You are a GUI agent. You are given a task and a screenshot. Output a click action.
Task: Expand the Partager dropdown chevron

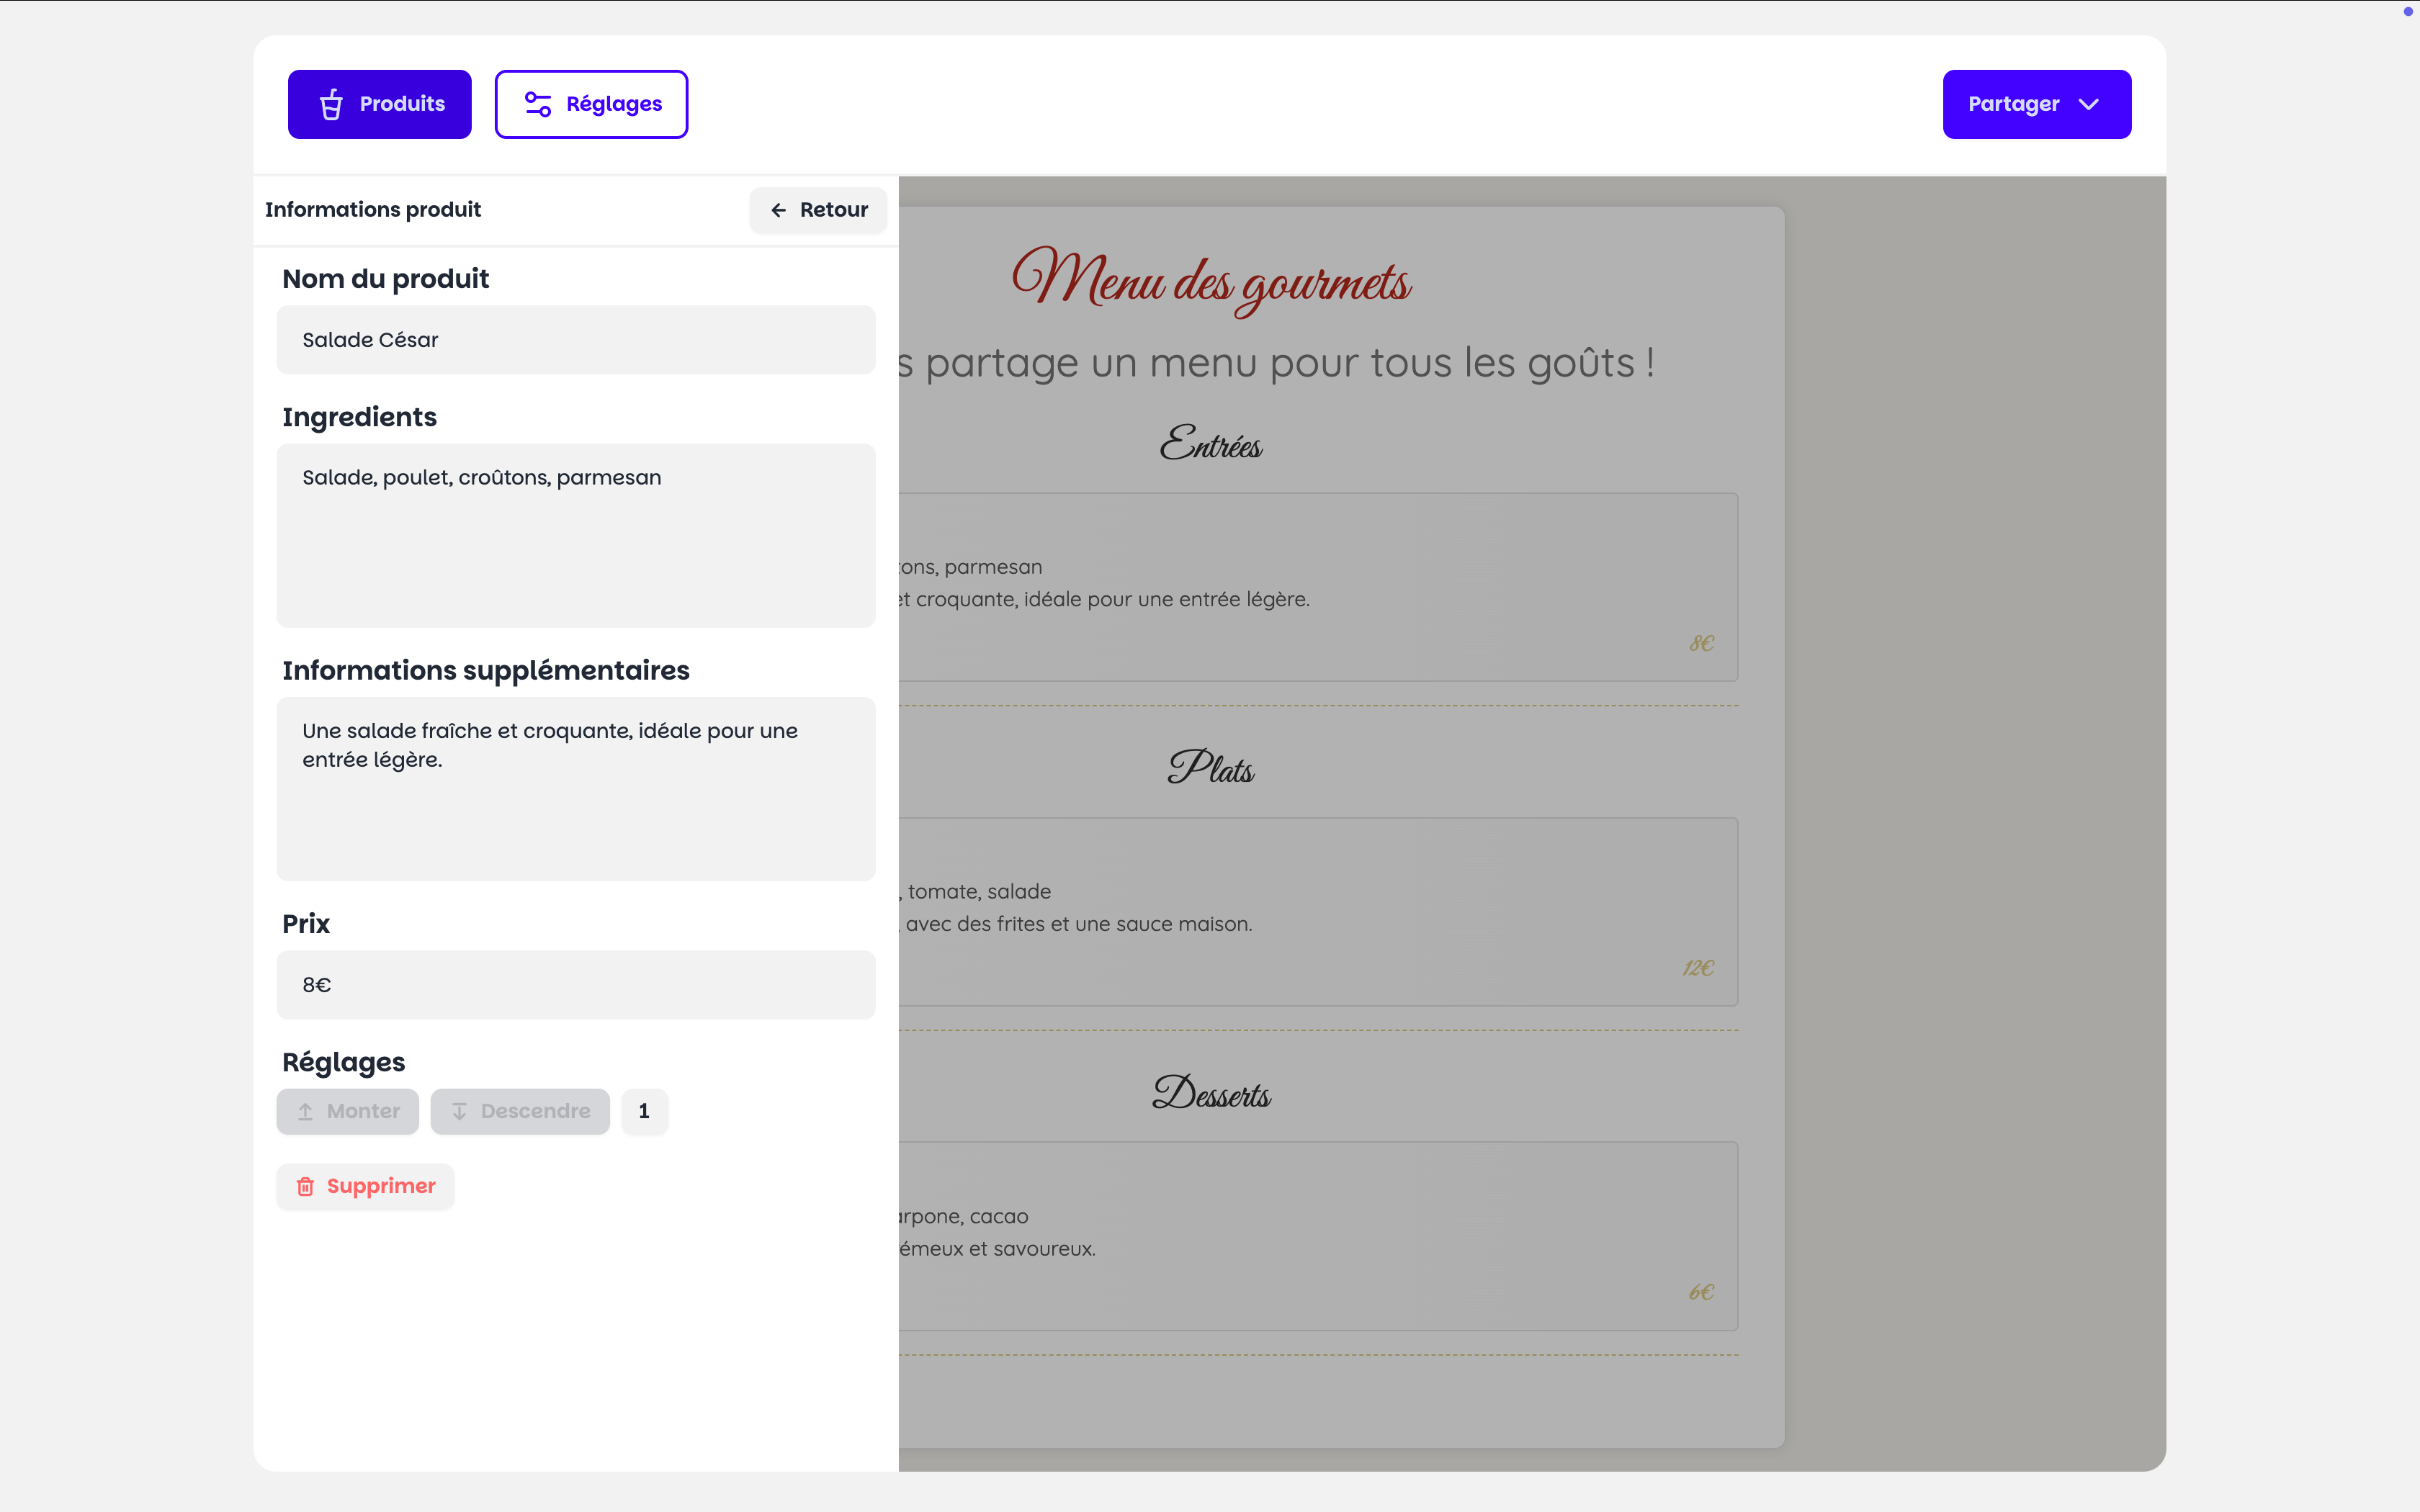tap(2088, 104)
